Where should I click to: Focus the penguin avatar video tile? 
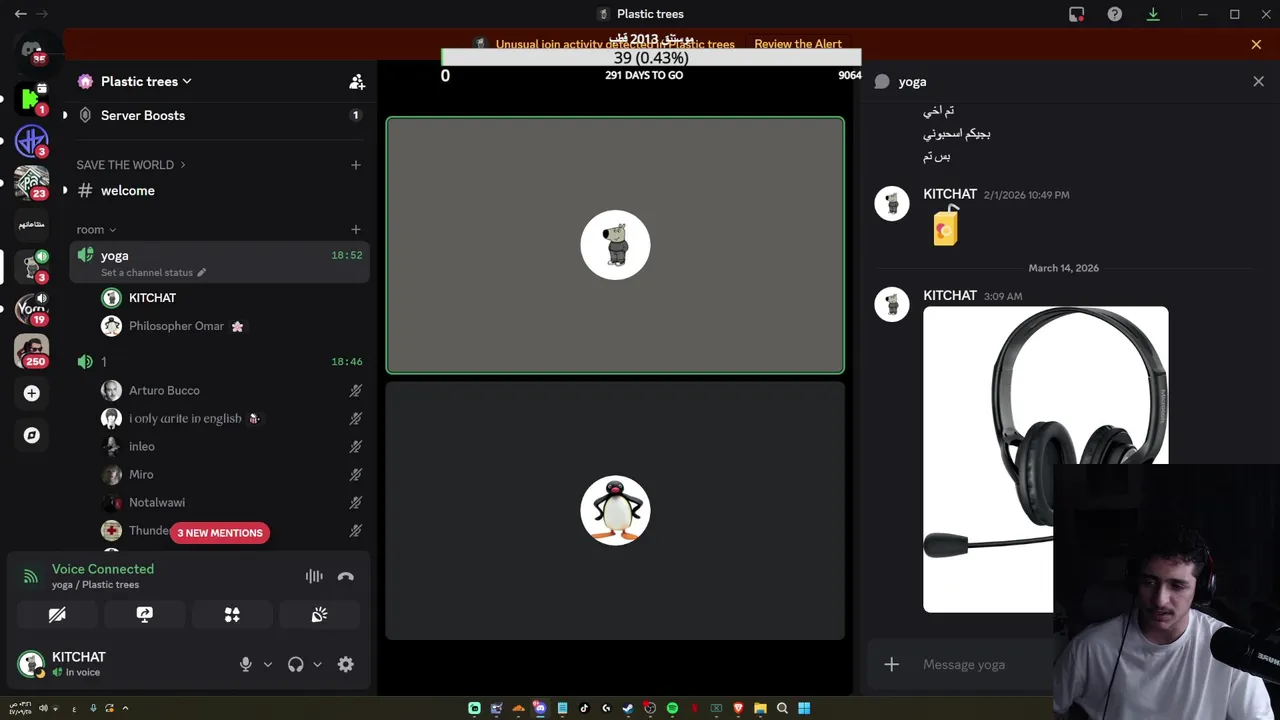click(615, 511)
